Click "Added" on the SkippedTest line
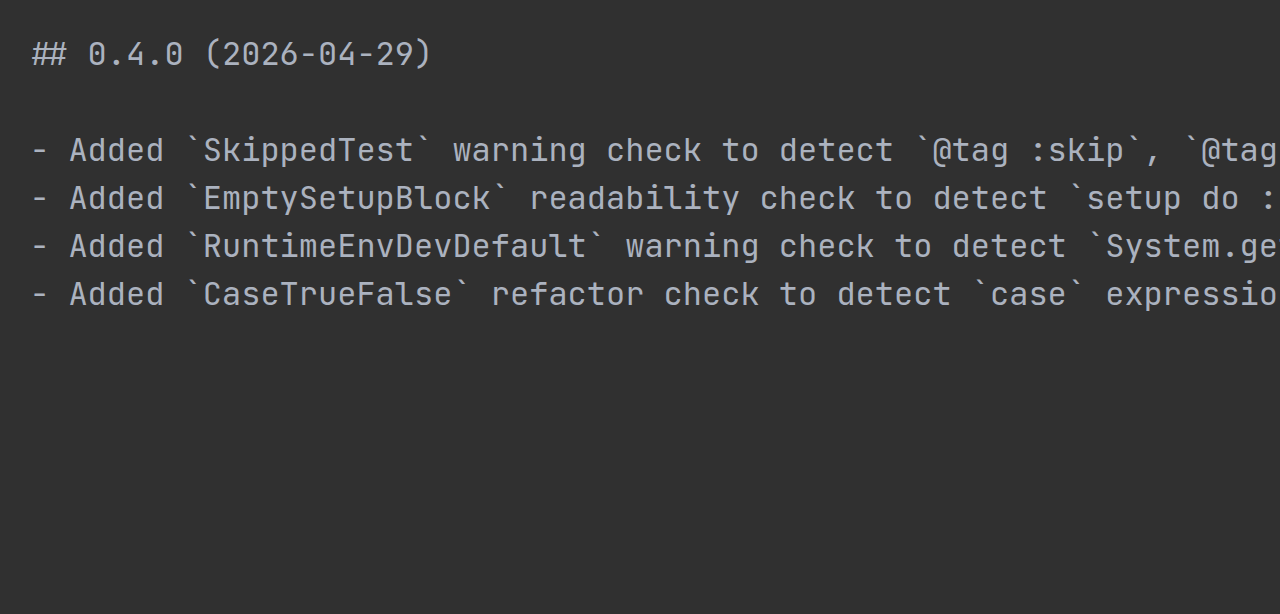 click(x=116, y=151)
